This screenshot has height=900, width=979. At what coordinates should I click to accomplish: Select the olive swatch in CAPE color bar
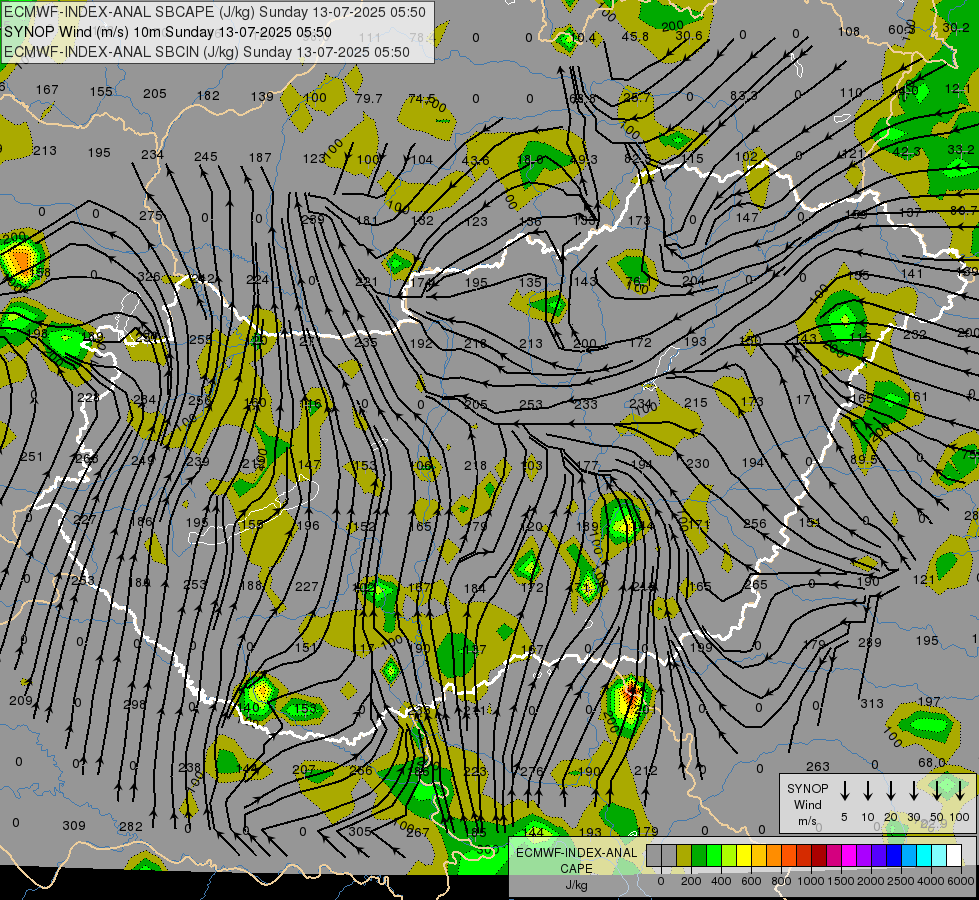coord(684,855)
